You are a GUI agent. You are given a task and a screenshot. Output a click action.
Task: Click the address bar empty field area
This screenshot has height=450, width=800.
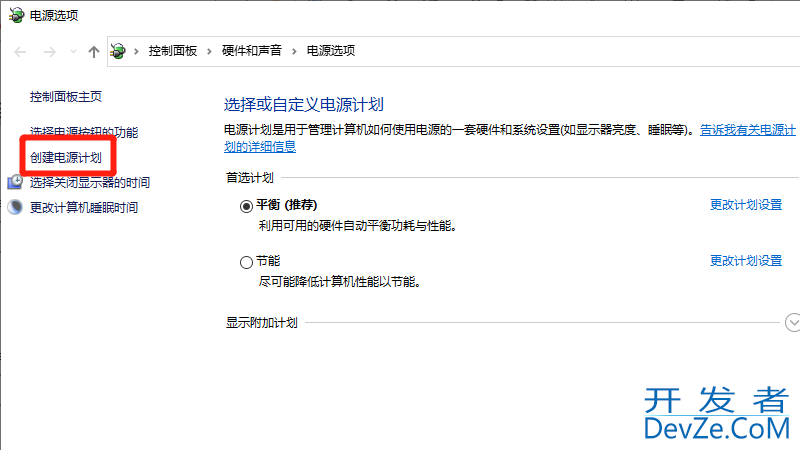tap(577, 51)
